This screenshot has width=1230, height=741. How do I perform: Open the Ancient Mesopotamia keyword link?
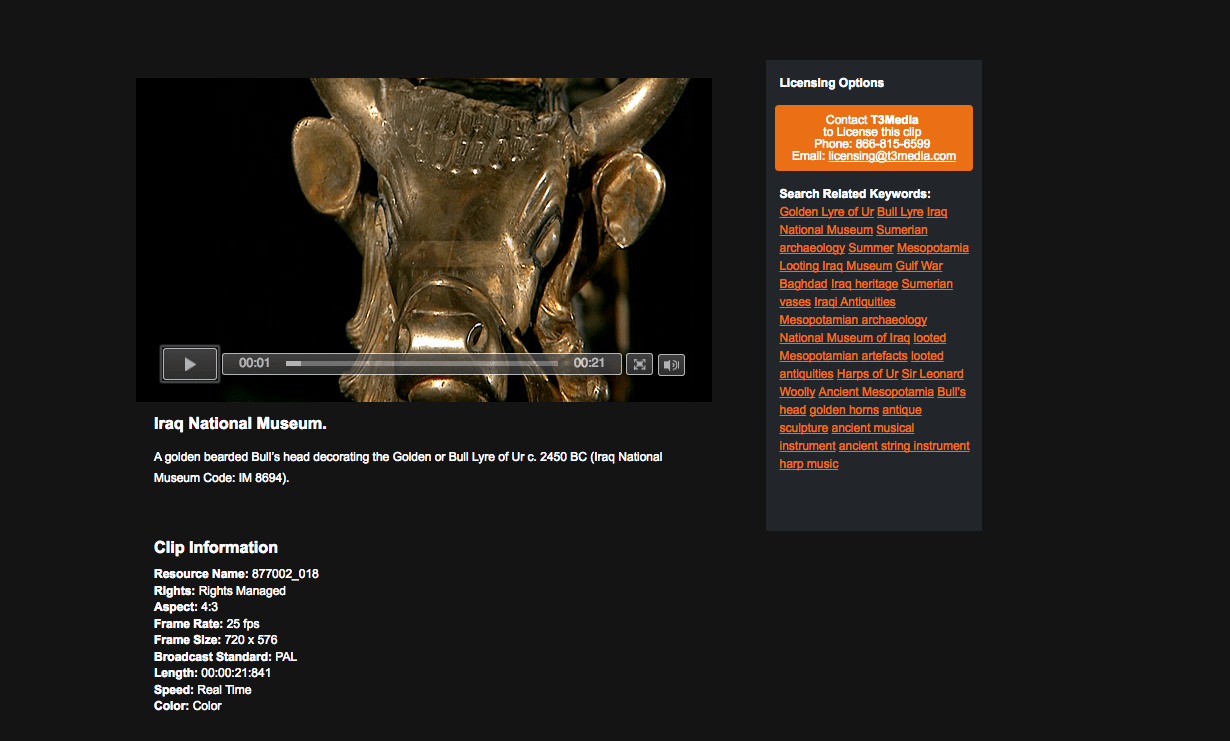[x=876, y=392]
